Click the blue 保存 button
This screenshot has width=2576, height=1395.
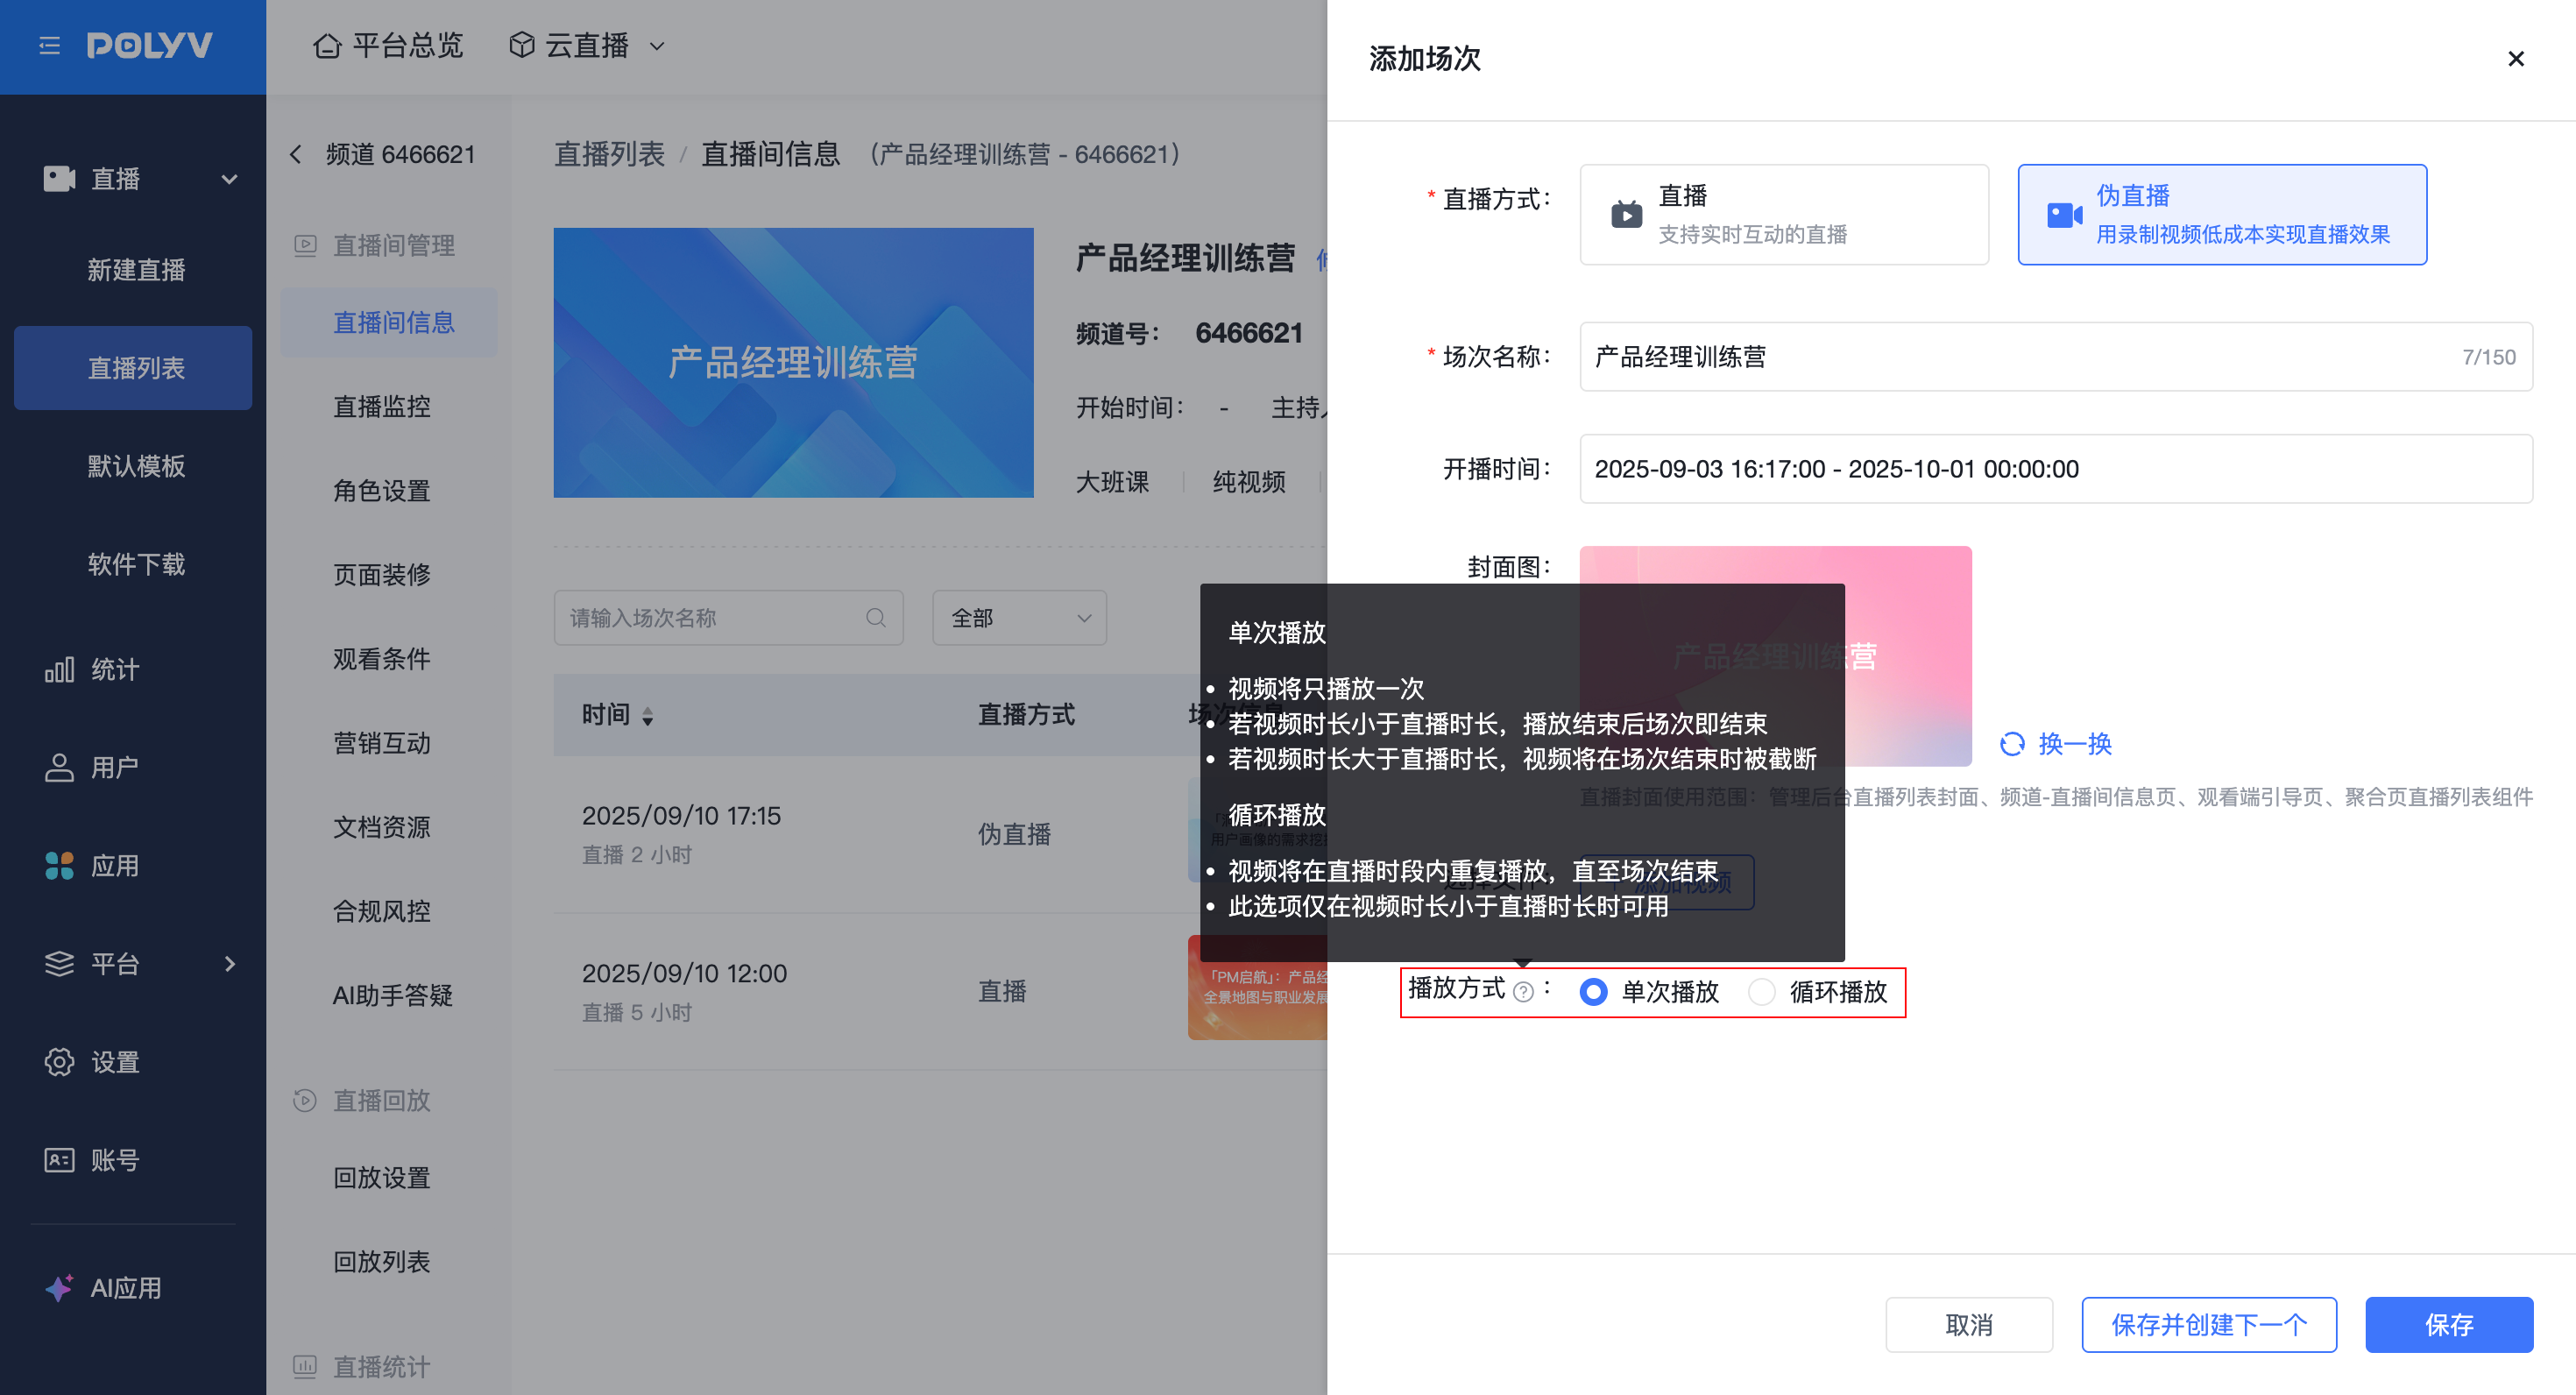click(x=2449, y=1325)
